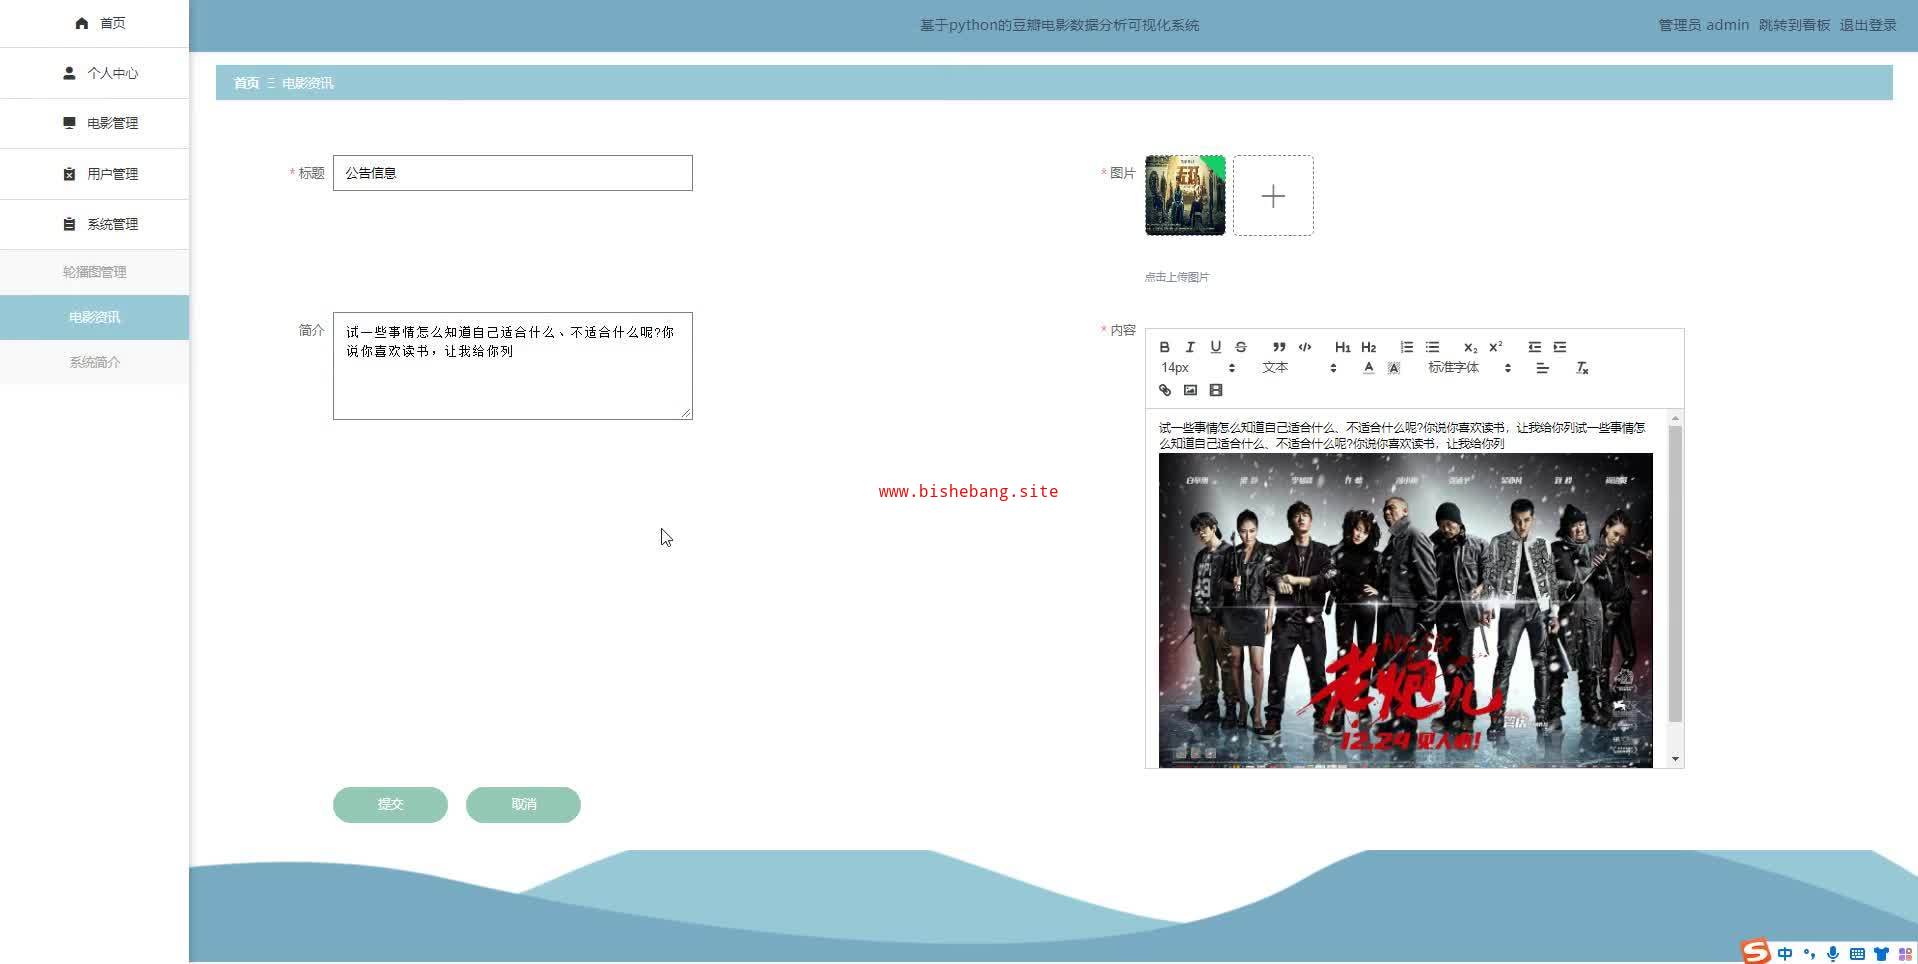Viewport: 1918px width, 964px height.
Task: Open the text alignment options
Action: [1542, 368]
